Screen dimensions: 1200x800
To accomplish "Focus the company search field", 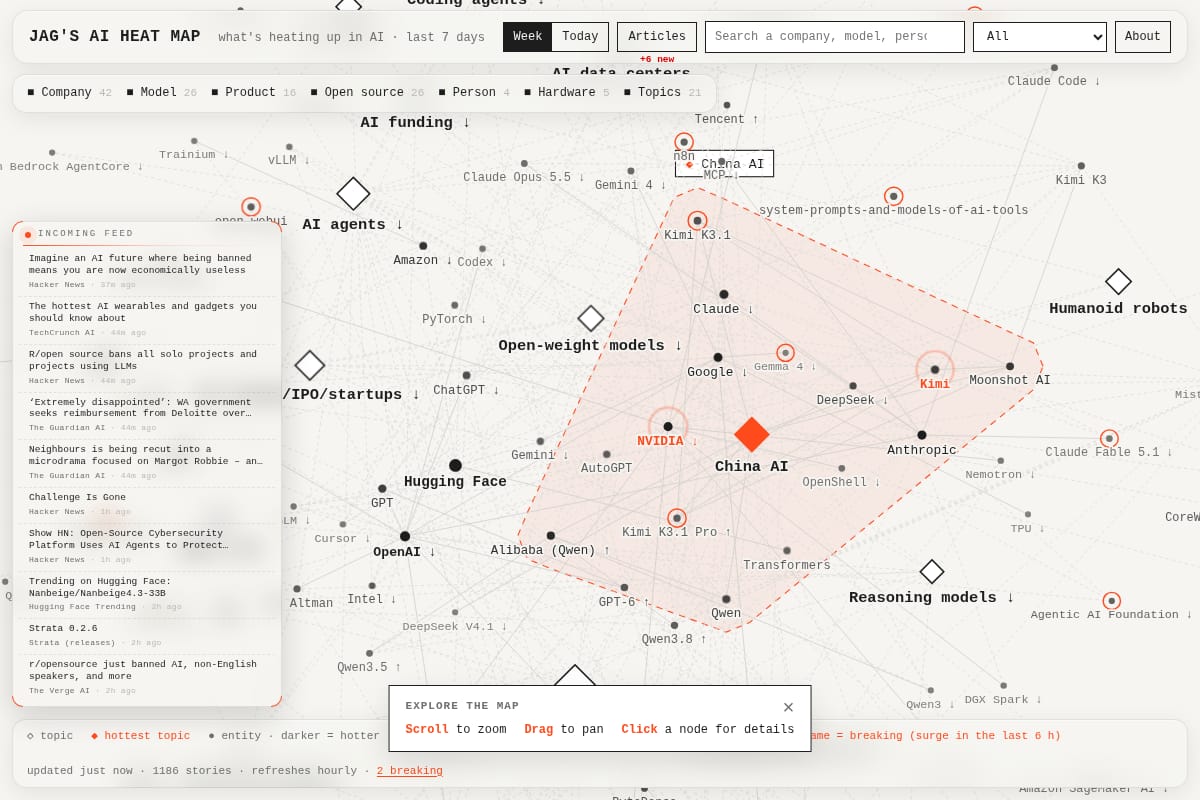I will point(835,37).
